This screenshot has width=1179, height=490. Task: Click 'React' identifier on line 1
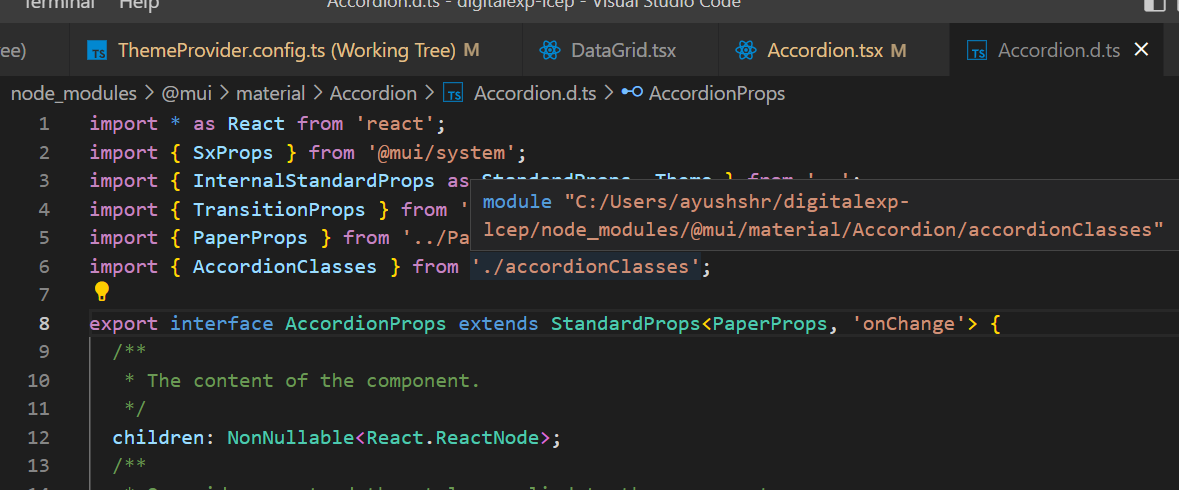pos(256,124)
